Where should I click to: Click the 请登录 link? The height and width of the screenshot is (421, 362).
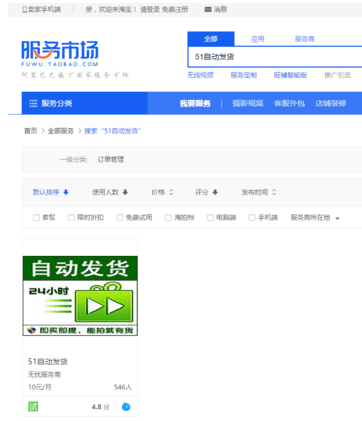coord(150,10)
